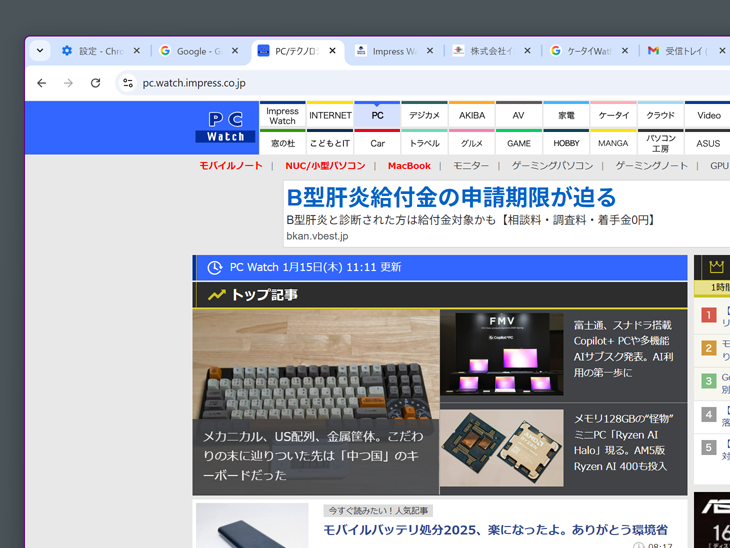Close the PC/テクノロジー active tab

pos(332,51)
